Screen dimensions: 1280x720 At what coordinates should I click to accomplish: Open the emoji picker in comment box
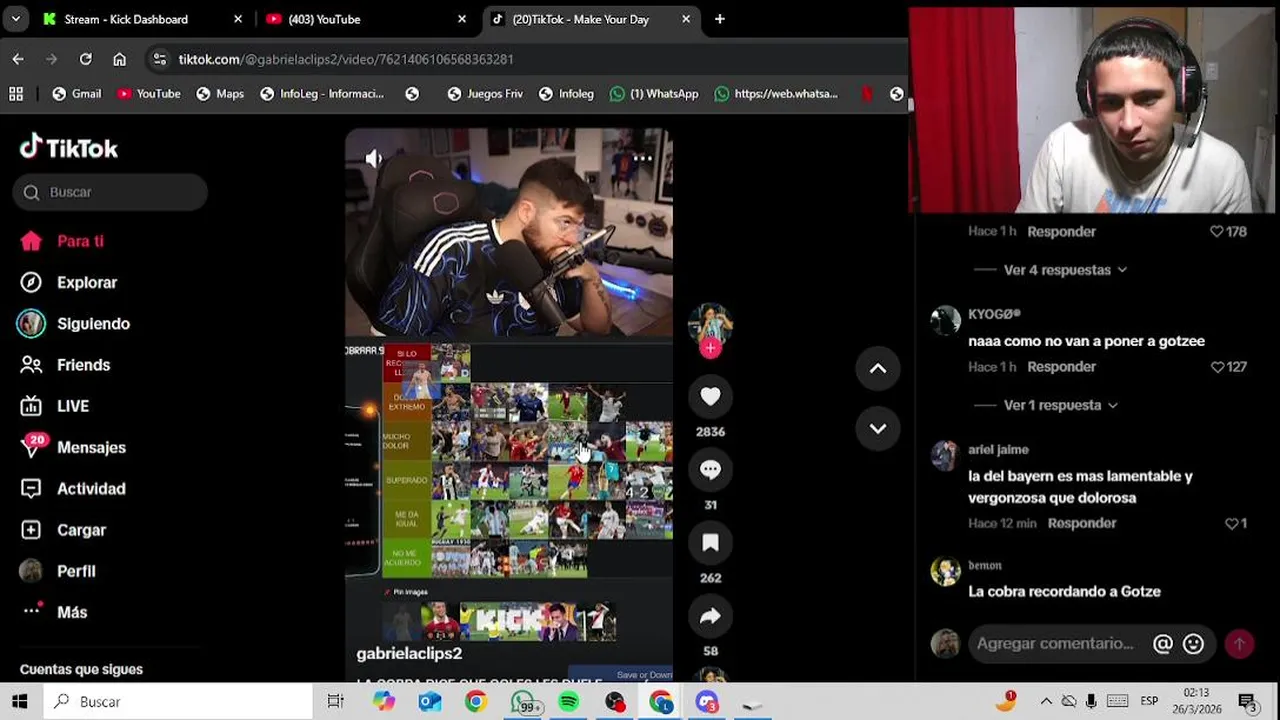[x=1193, y=644]
